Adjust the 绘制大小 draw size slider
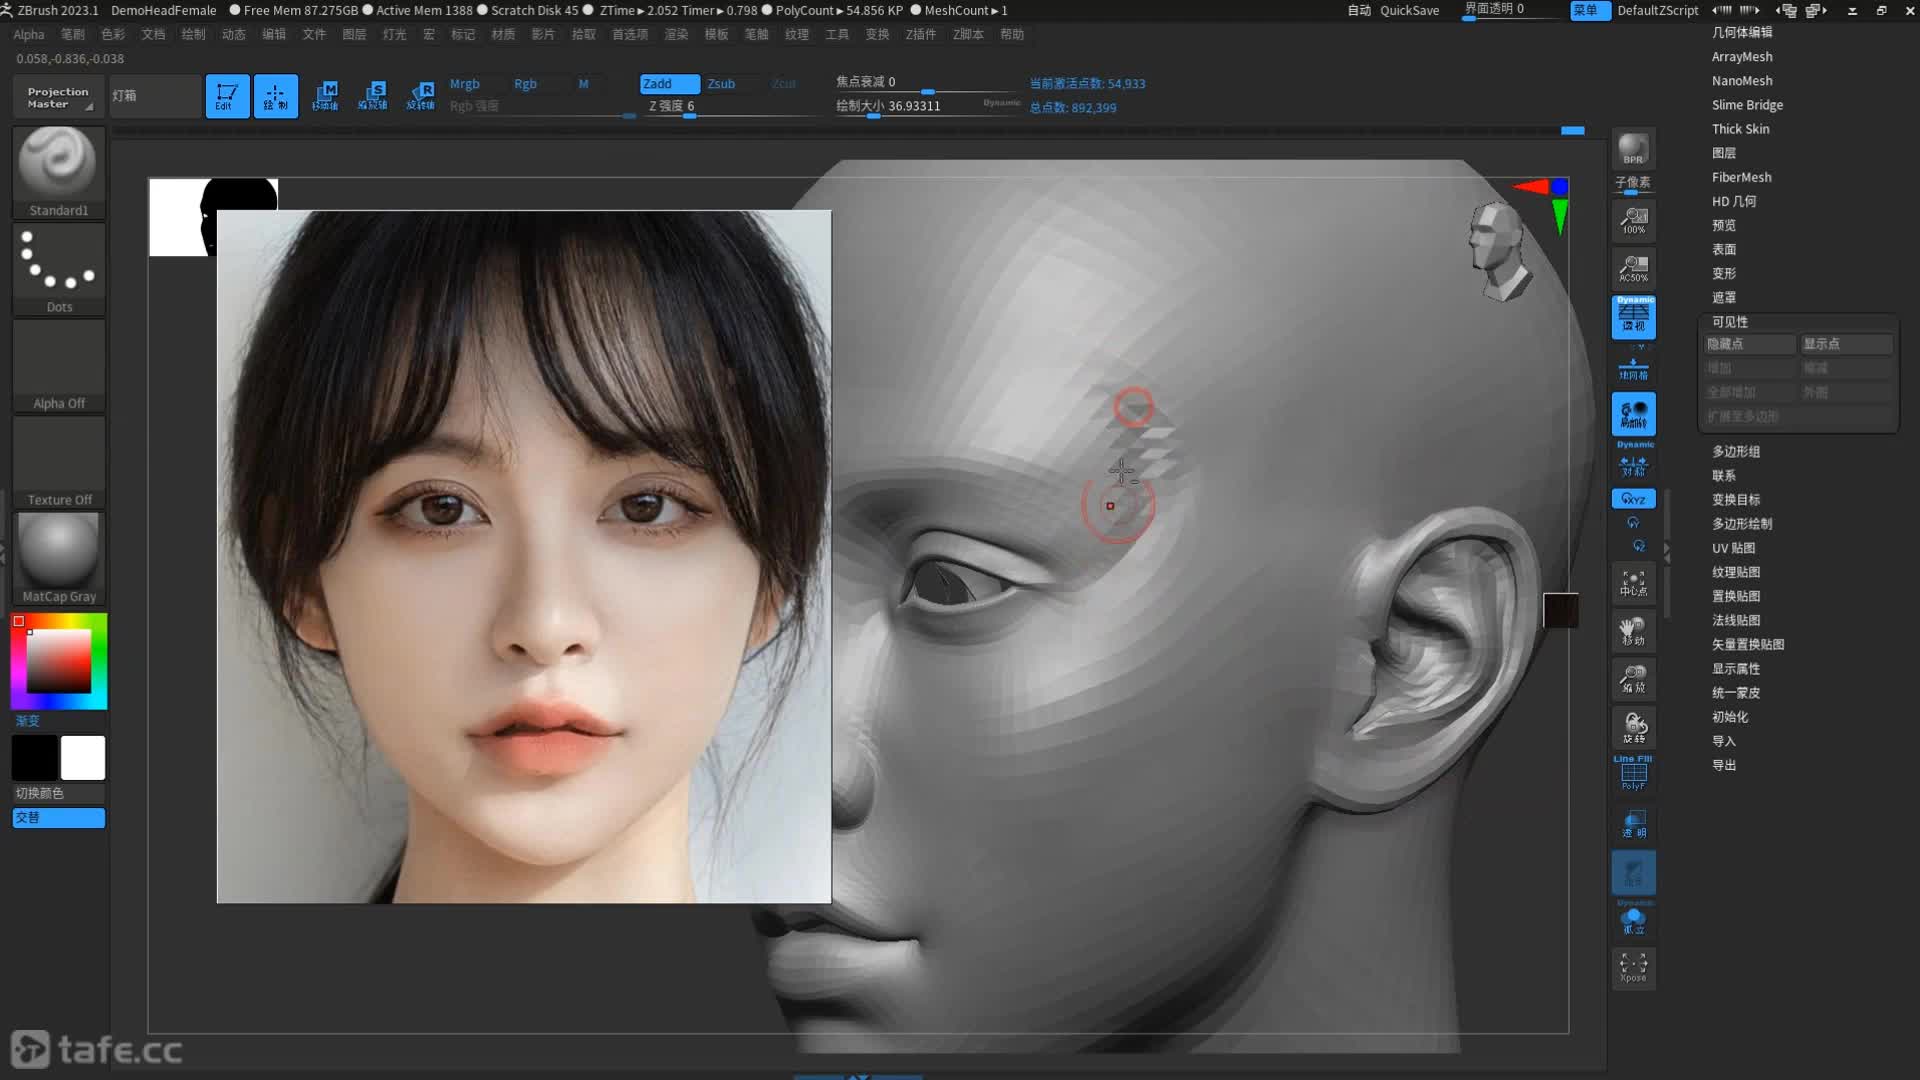Viewport: 1920px width, 1080px height. pyautogui.click(x=927, y=107)
